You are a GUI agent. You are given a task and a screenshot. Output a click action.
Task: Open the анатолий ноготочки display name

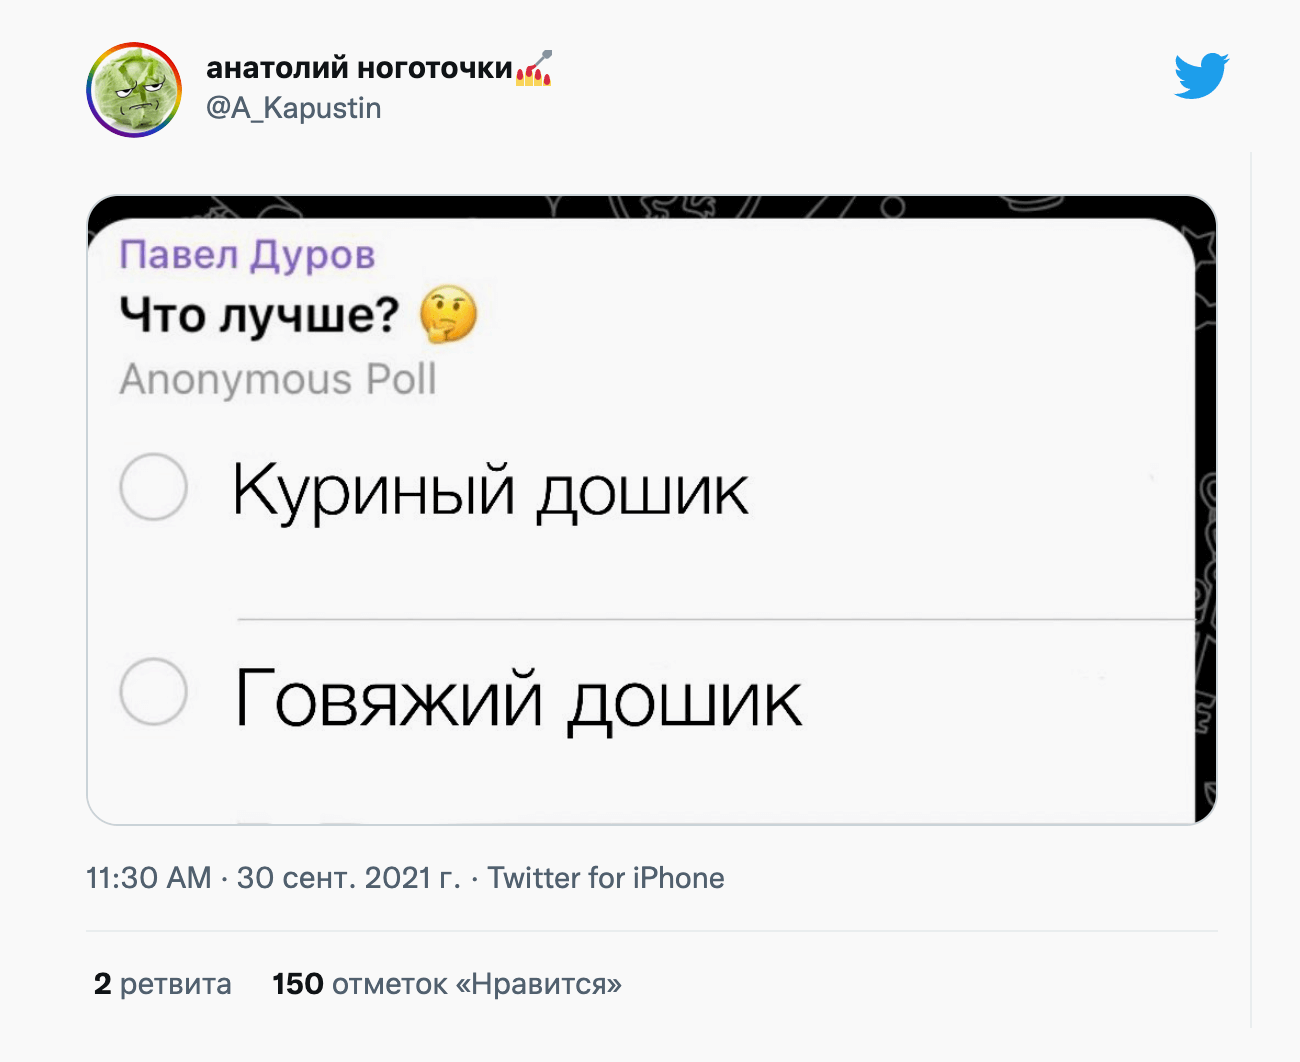coord(359,68)
